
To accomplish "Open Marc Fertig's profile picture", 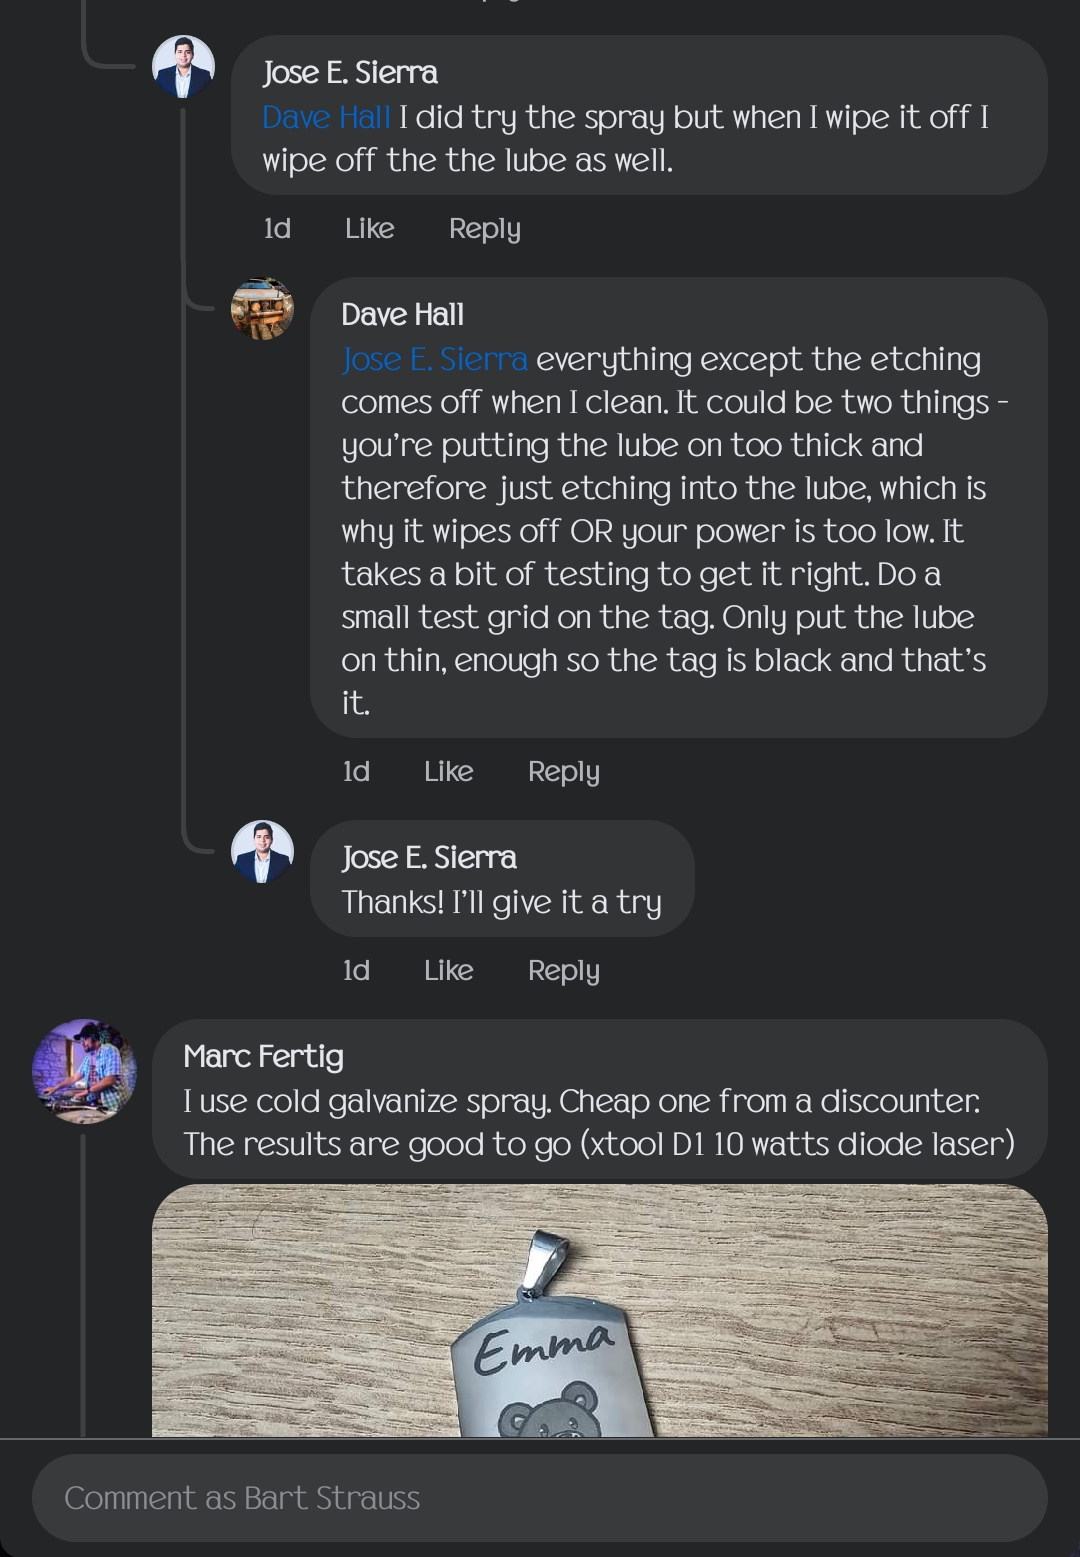I will [x=84, y=1071].
